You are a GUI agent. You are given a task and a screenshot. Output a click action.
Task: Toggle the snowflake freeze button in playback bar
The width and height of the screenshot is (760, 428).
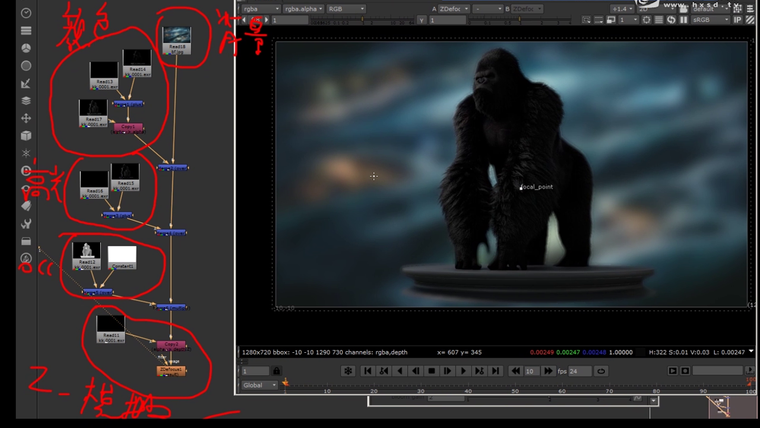pos(348,371)
